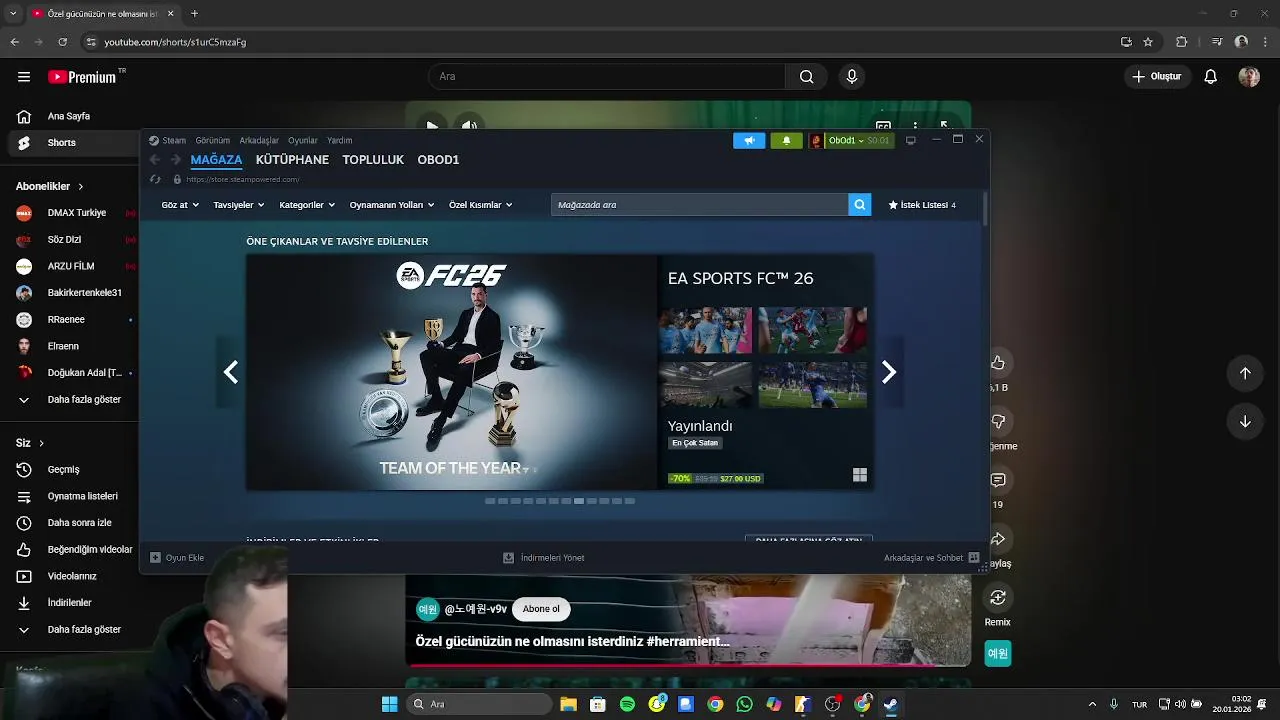This screenshot has height=720, width=1280.
Task: Click the YouTube search magnifier button
Action: (x=806, y=77)
